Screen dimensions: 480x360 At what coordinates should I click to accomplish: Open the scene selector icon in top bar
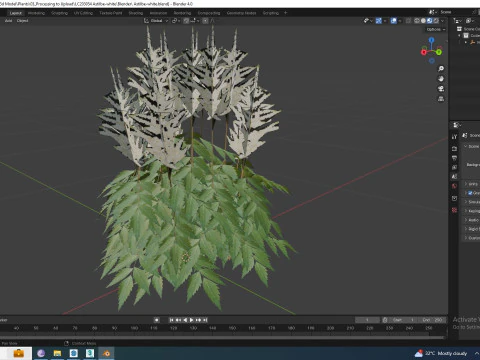pyautogui.click(x=432, y=12)
